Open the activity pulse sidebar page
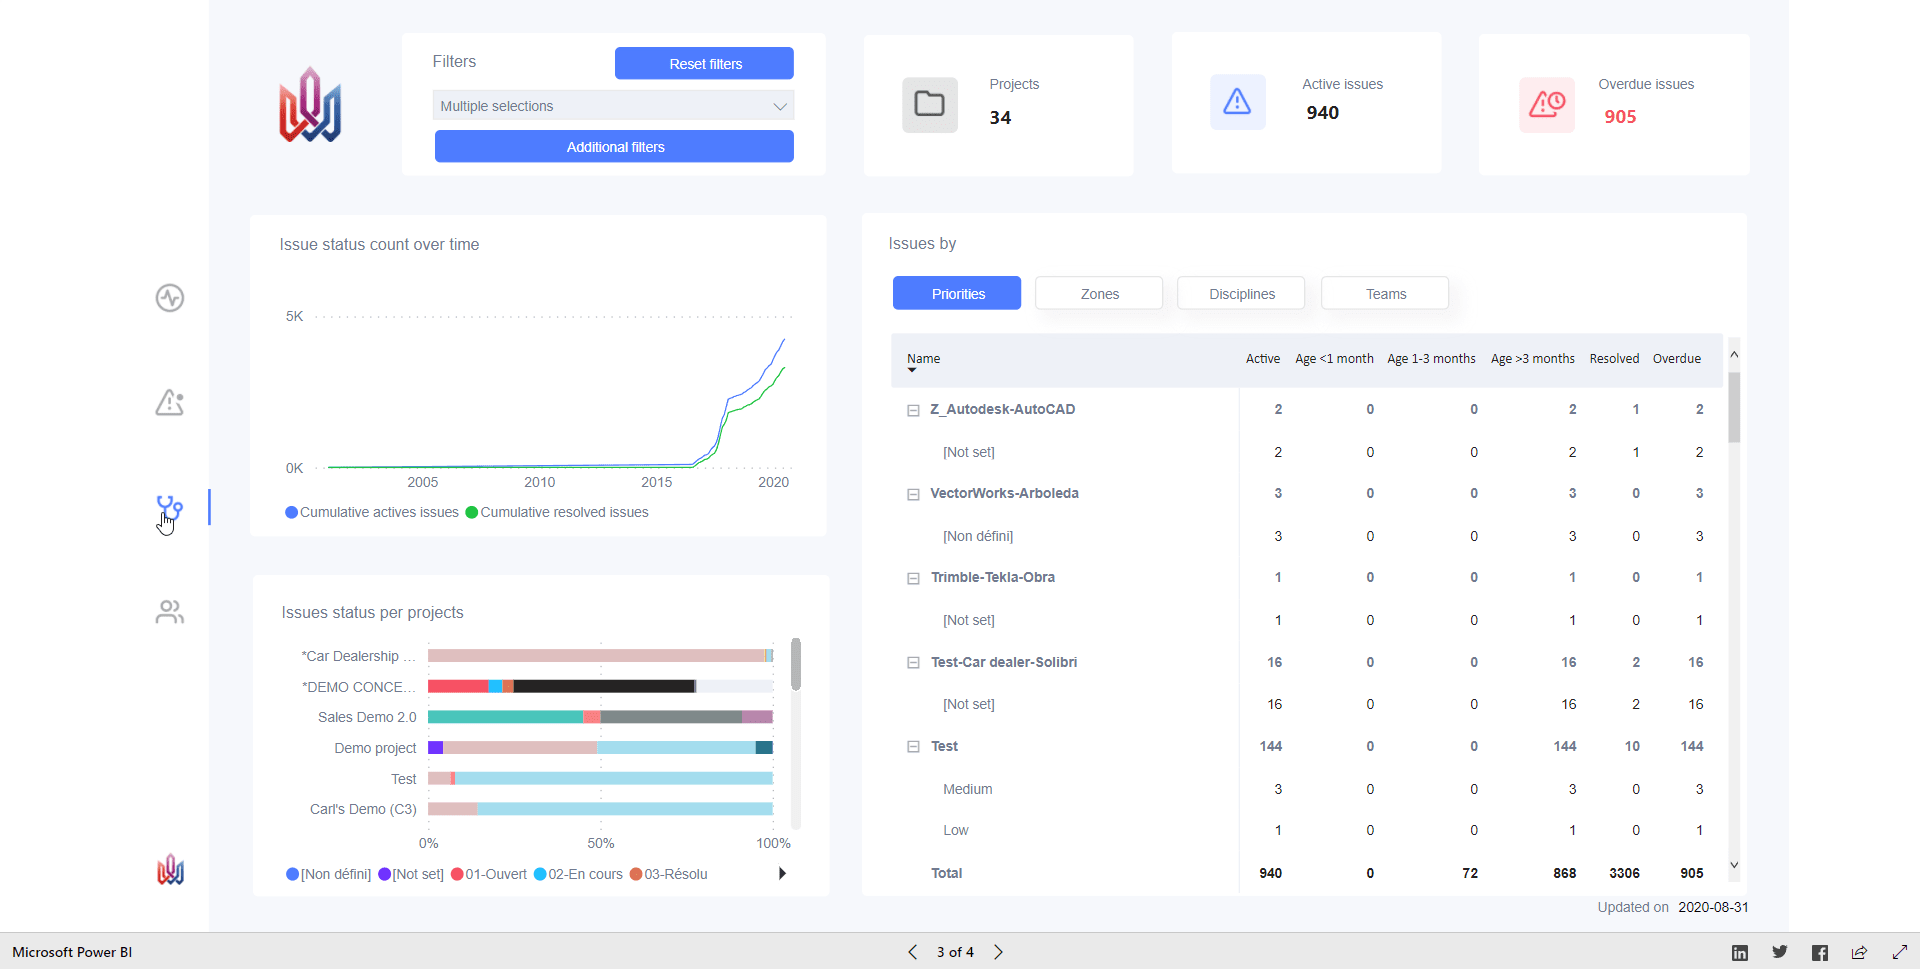The height and width of the screenshot is (969, 1920). point(170,298)
